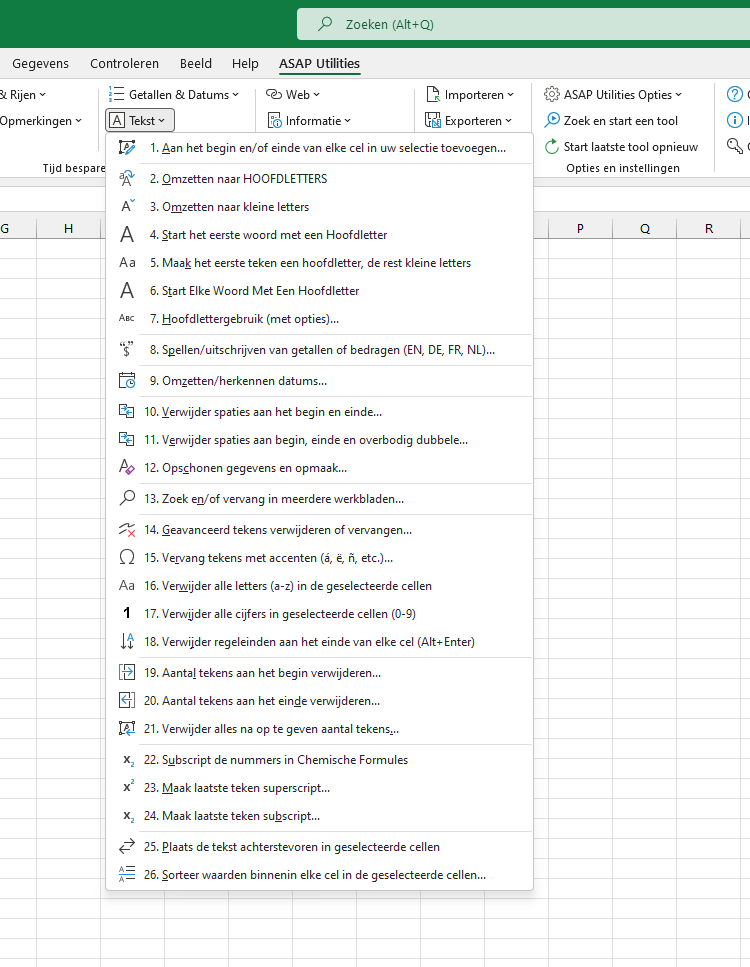This screenshot has width=750, height=967.
Task: Click the remove-leading-characters icon for item 19
Action: [126, 672]
